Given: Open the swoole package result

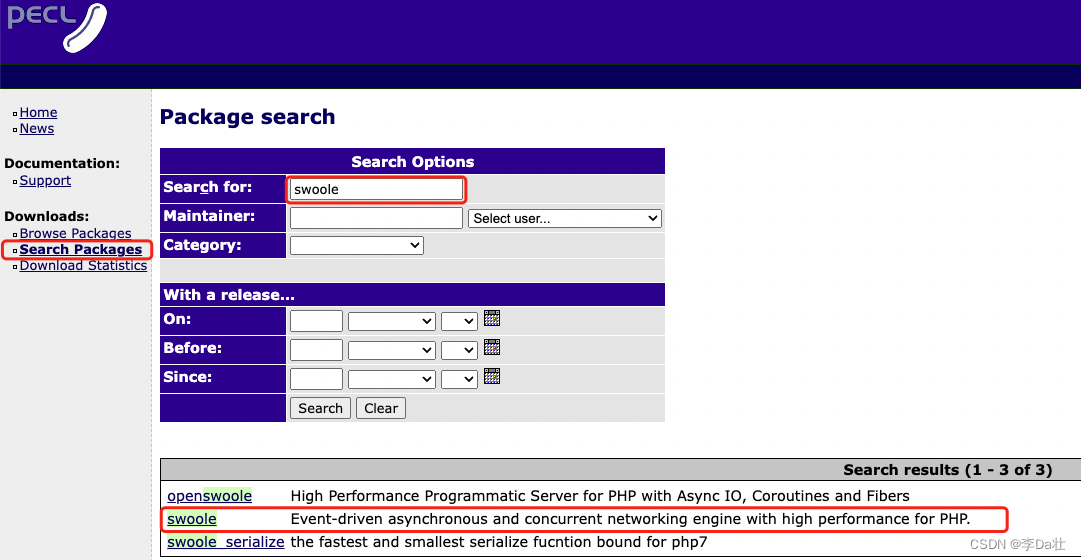Looking at the screenshot, I should pyautogui.click(x=192, y=519).
